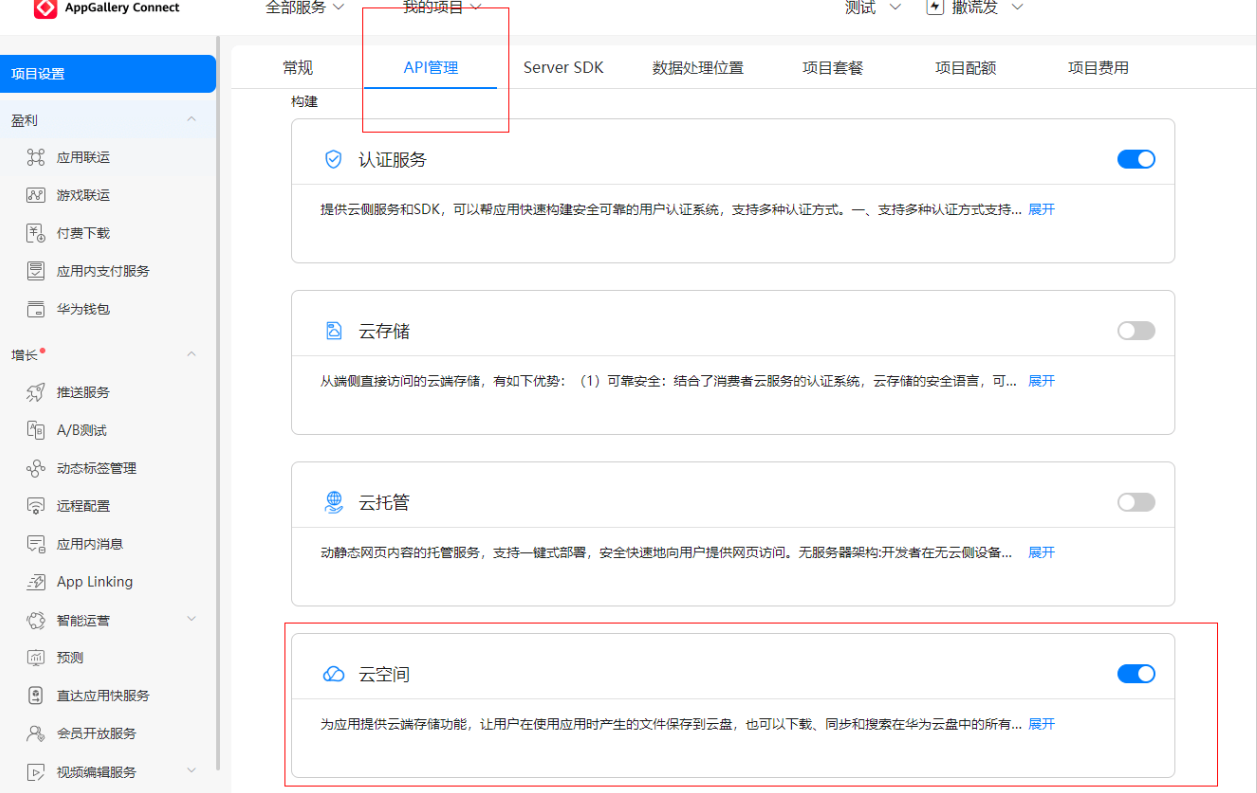Open the 我的项目 dropdown
Screen dimensions: 1257x793
pyautogui.click(x=442, y=7)
